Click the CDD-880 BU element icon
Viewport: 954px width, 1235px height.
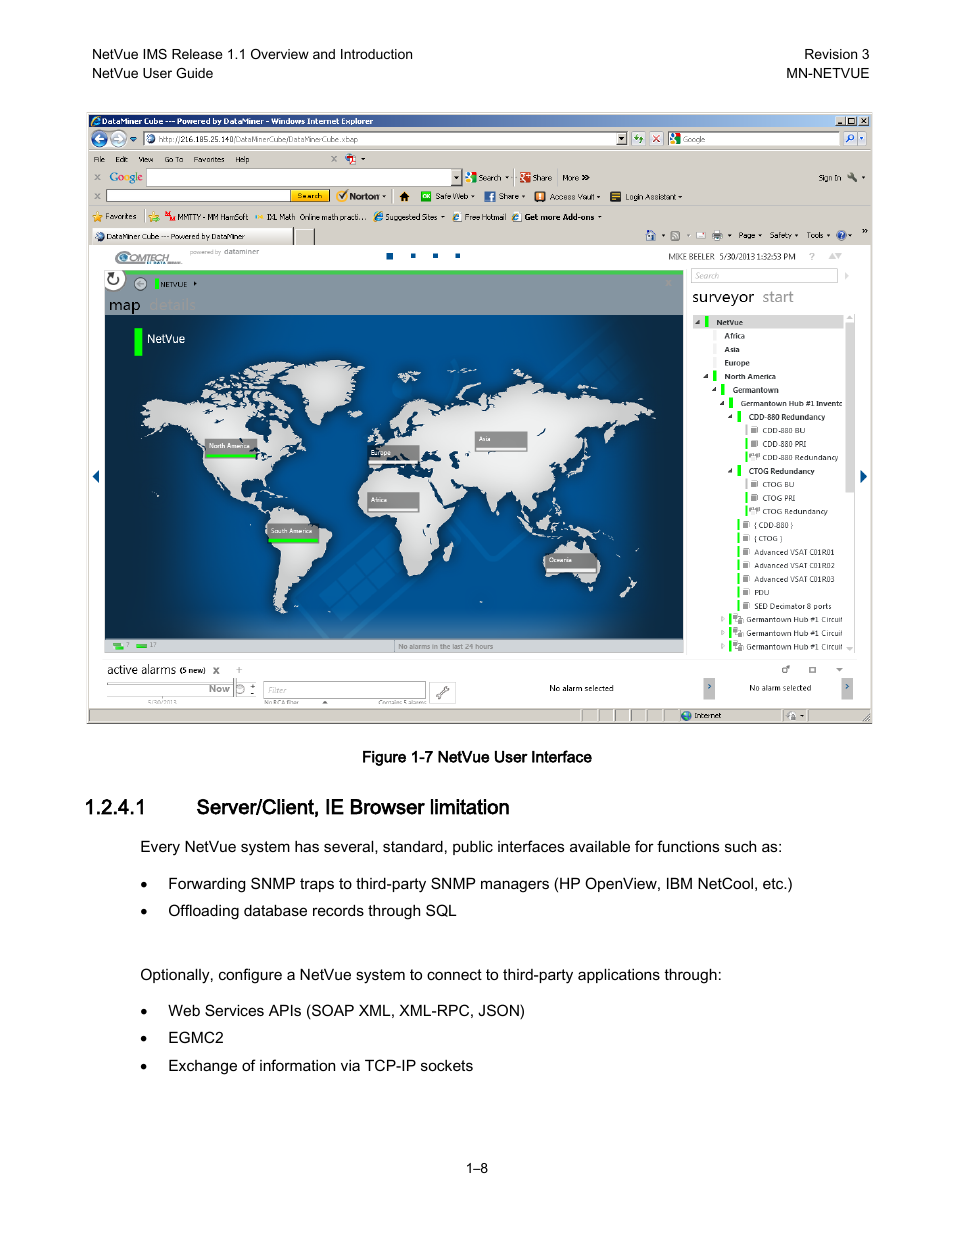[755, 430]
